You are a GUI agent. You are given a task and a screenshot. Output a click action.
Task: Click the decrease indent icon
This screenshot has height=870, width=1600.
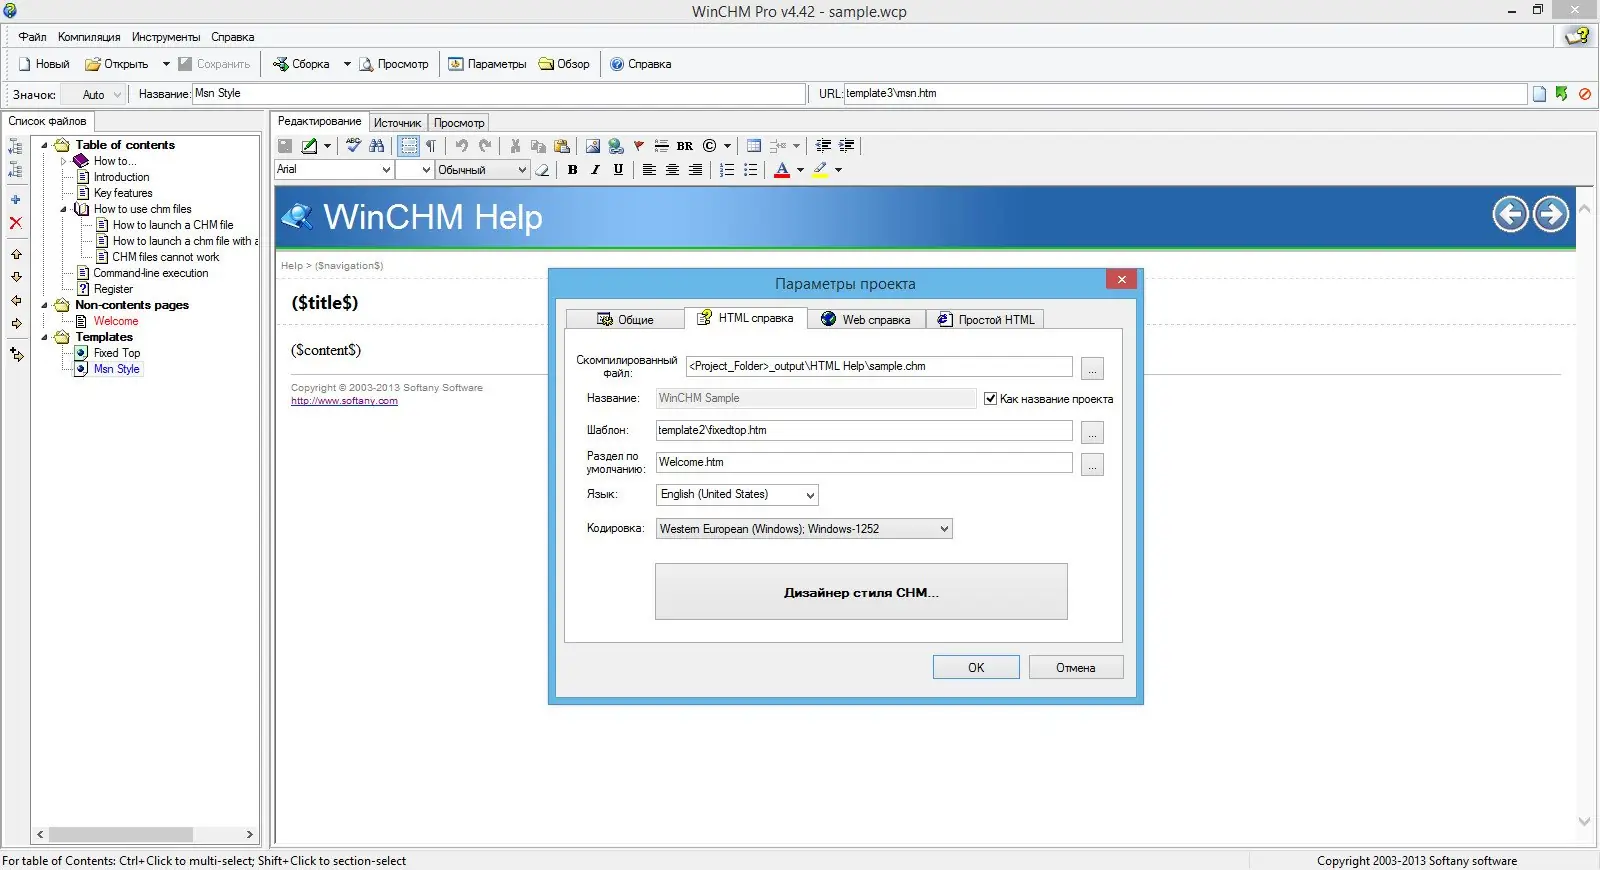pos(823,145)
